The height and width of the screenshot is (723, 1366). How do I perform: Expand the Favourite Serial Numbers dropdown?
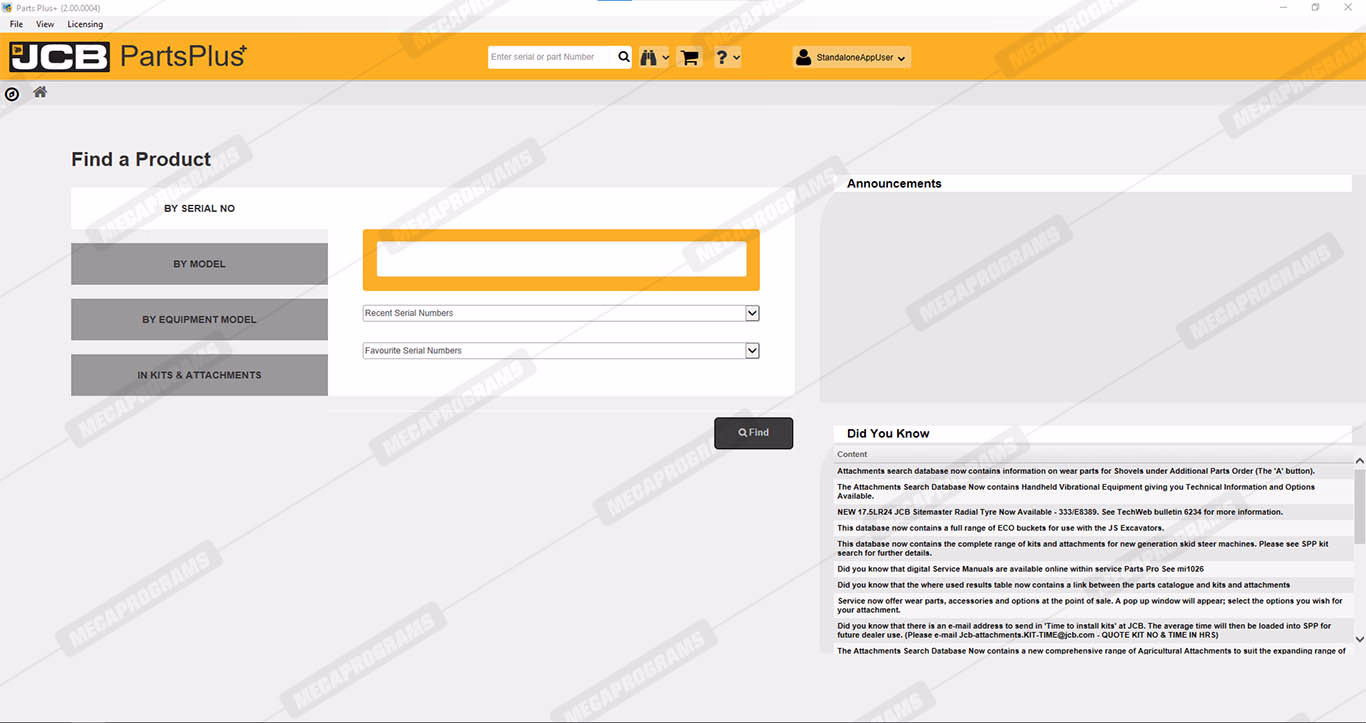click(752, 351)
